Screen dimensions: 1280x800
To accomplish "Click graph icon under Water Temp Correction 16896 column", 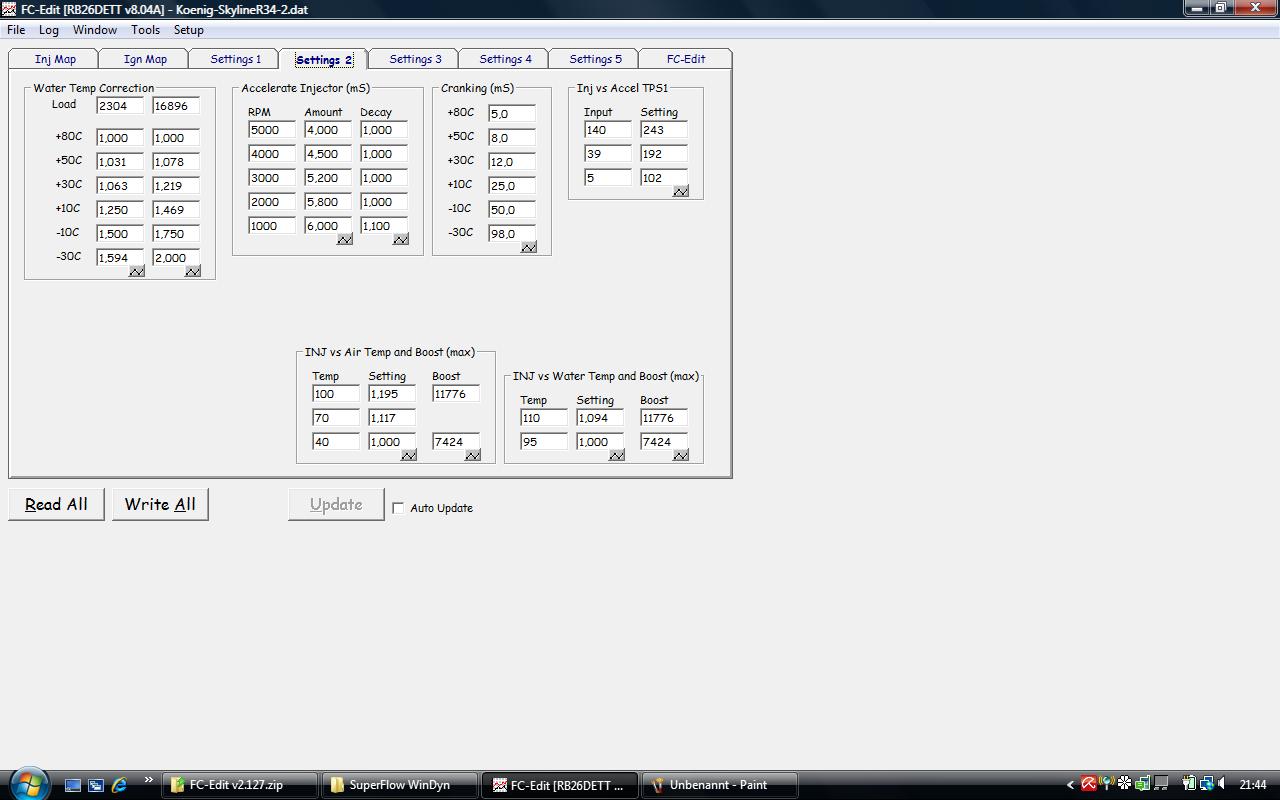I will point(193,271).
